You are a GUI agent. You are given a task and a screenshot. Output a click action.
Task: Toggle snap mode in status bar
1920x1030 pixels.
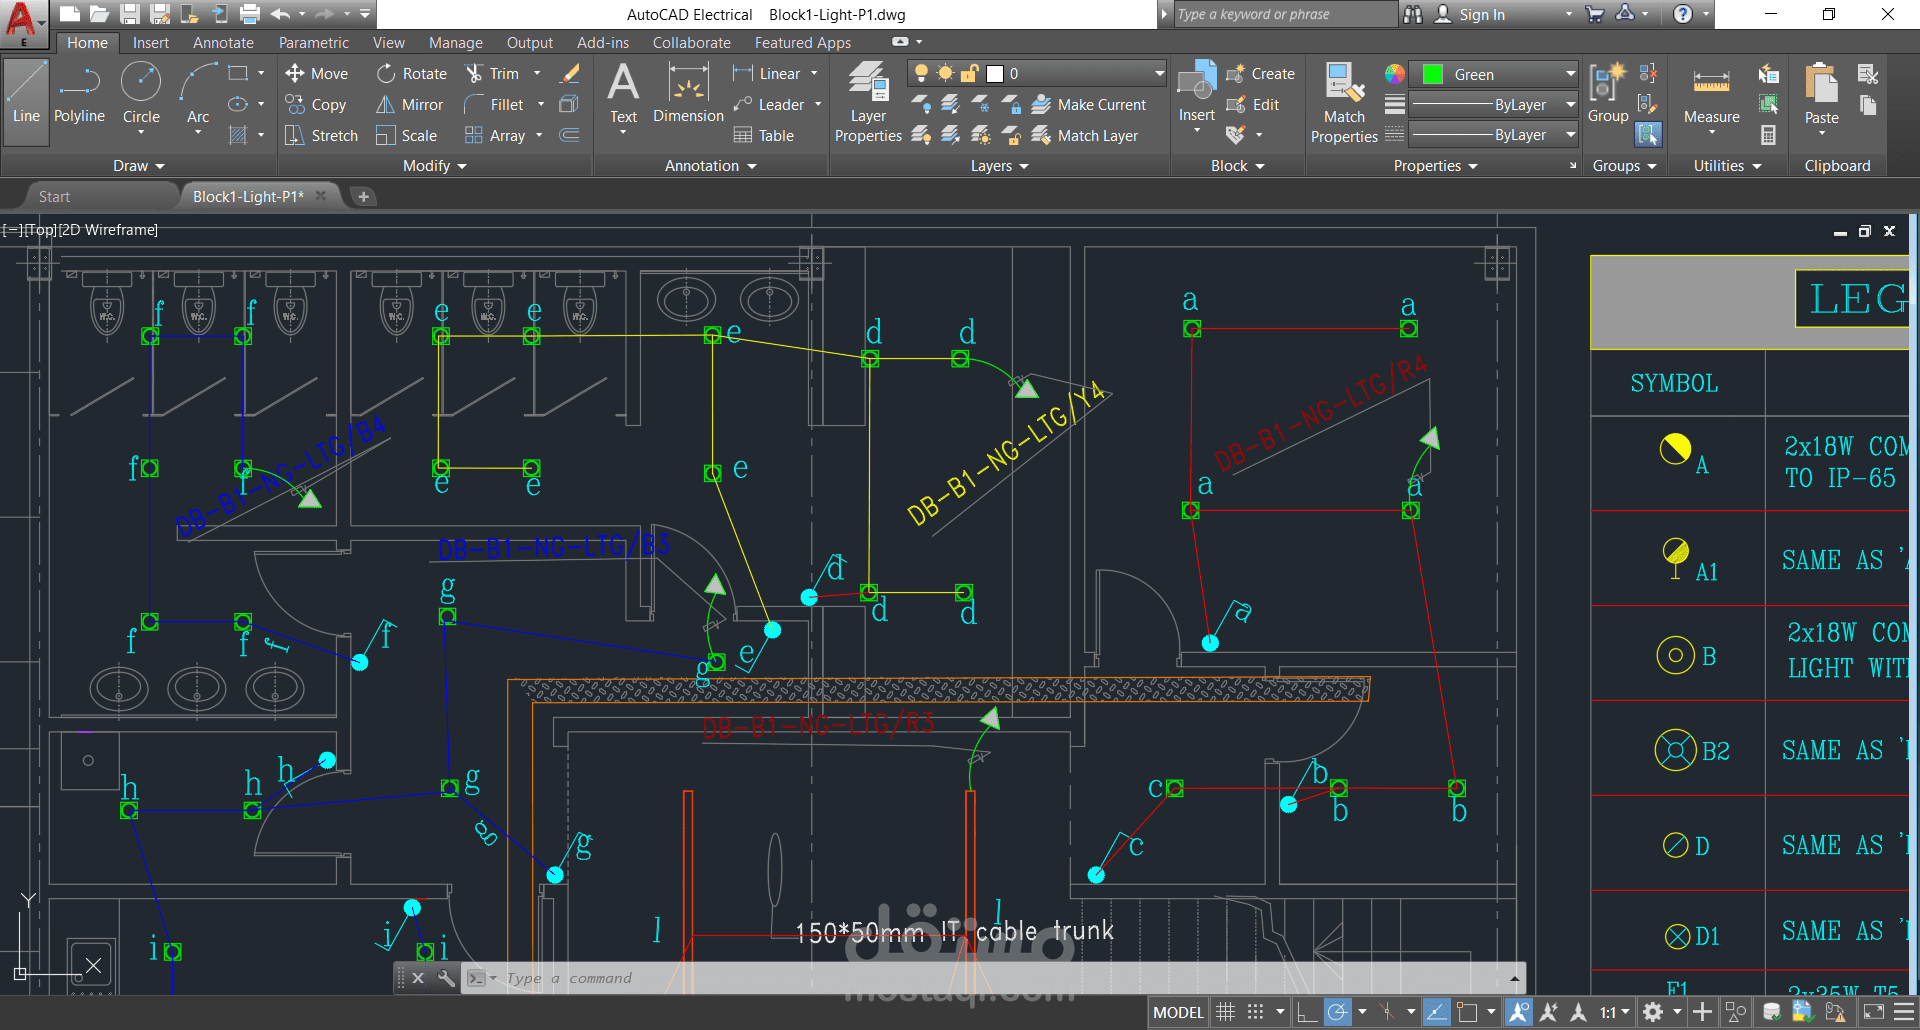tap(1256, 1012)
